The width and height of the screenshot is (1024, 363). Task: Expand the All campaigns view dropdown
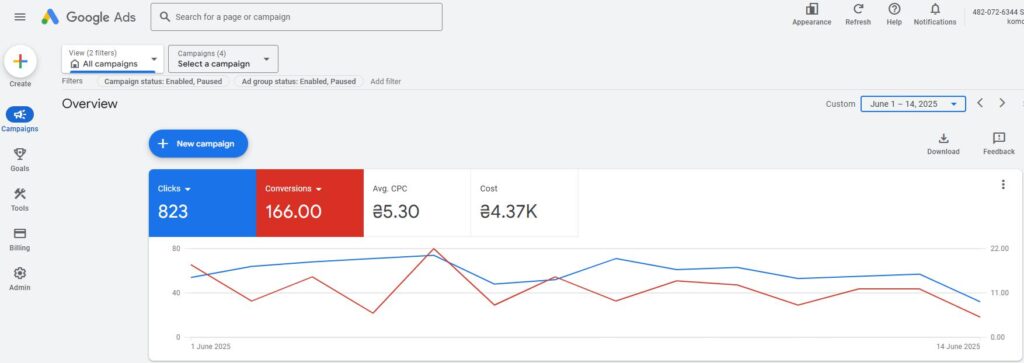coord(112,59)
